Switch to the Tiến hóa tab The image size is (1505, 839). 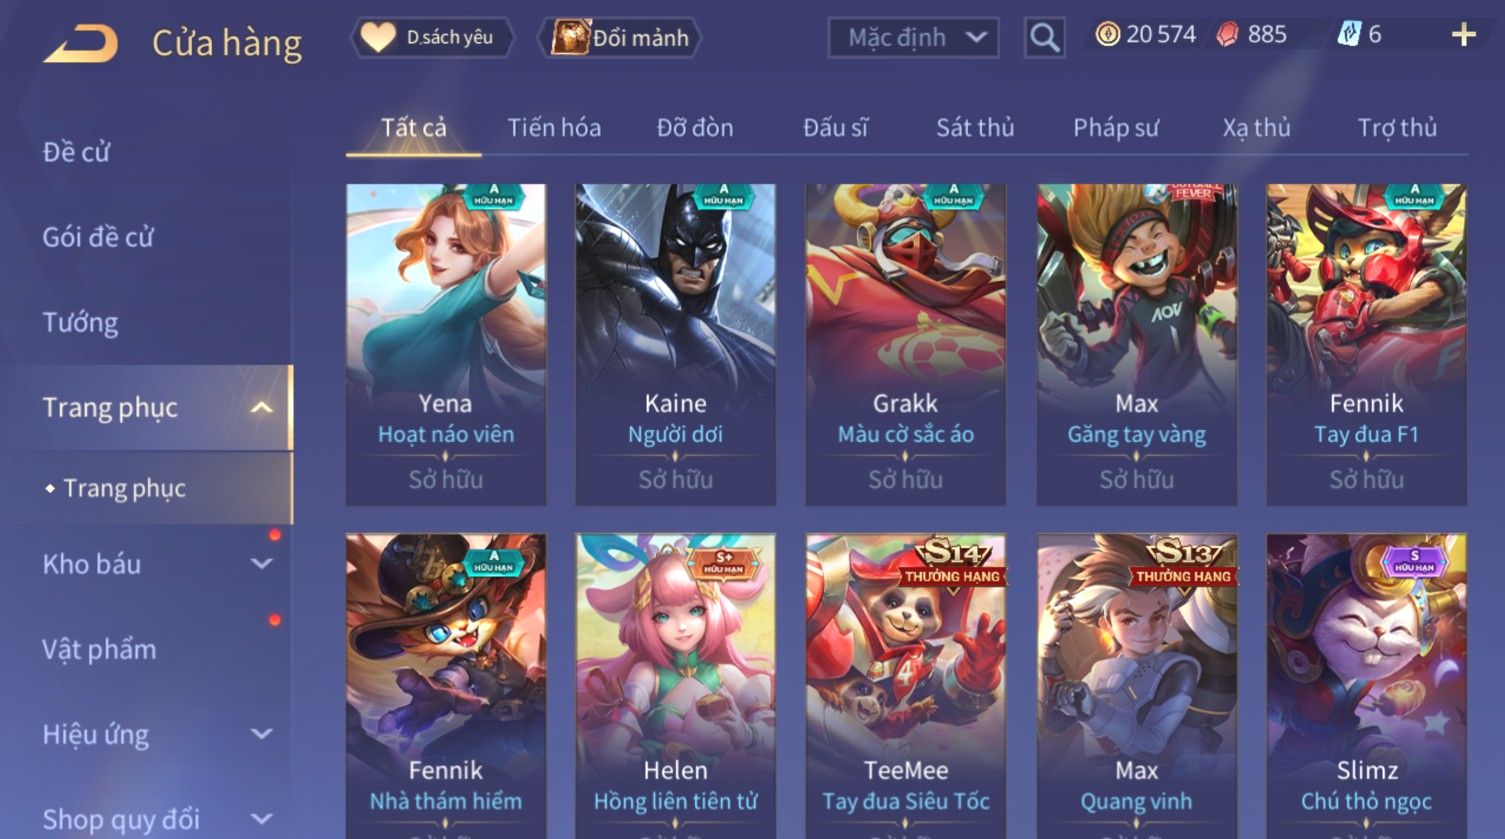pyautogui.click(x=554, y=128)
